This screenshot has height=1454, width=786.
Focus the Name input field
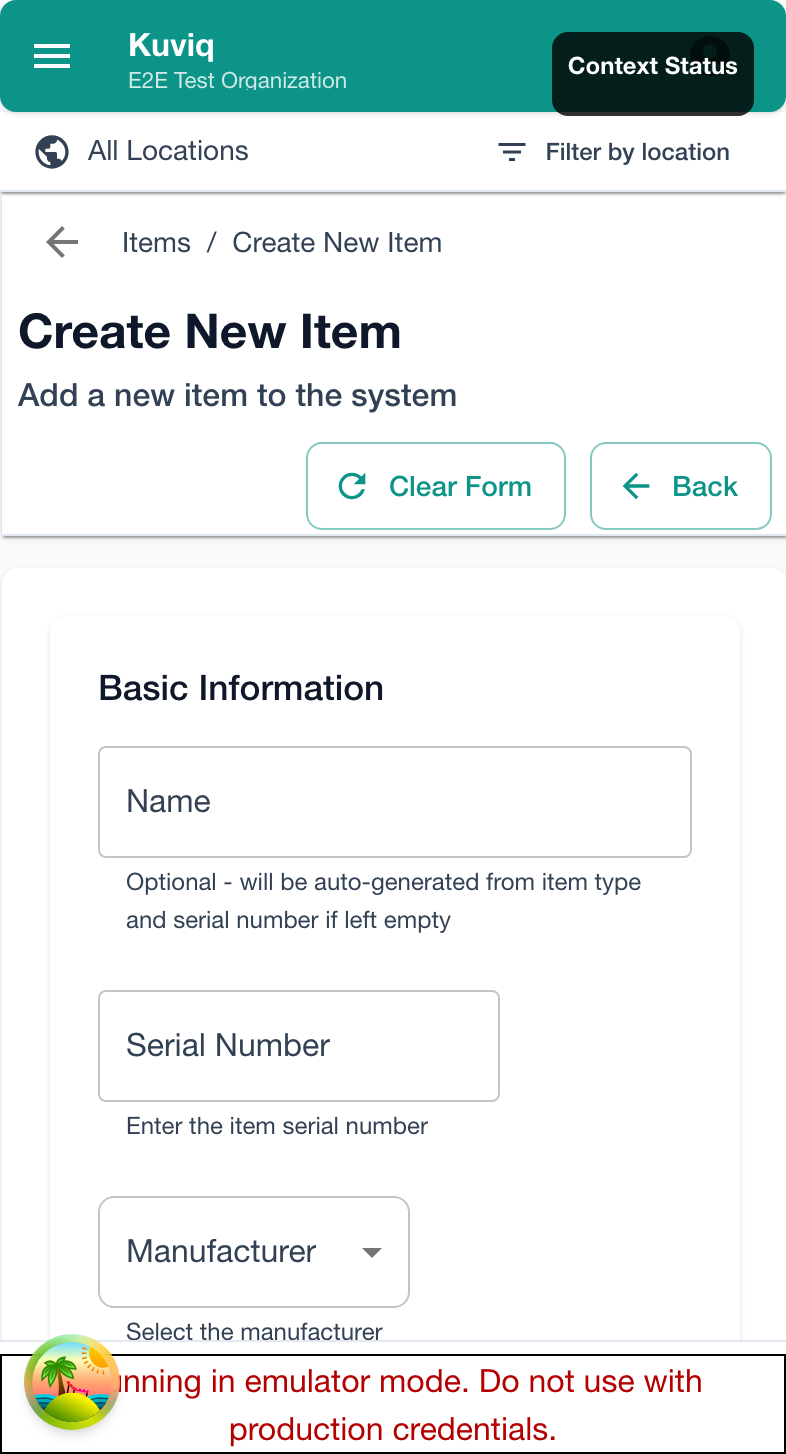[394, 802]
